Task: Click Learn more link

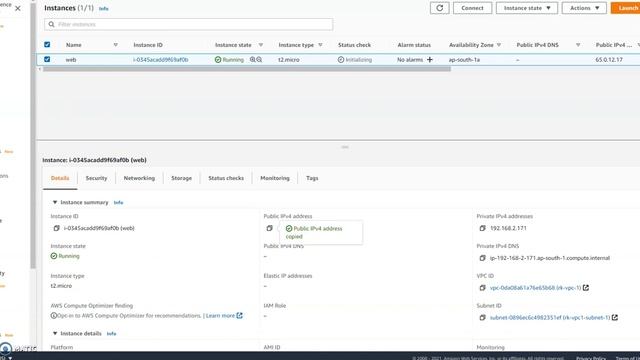Action: 220,316
